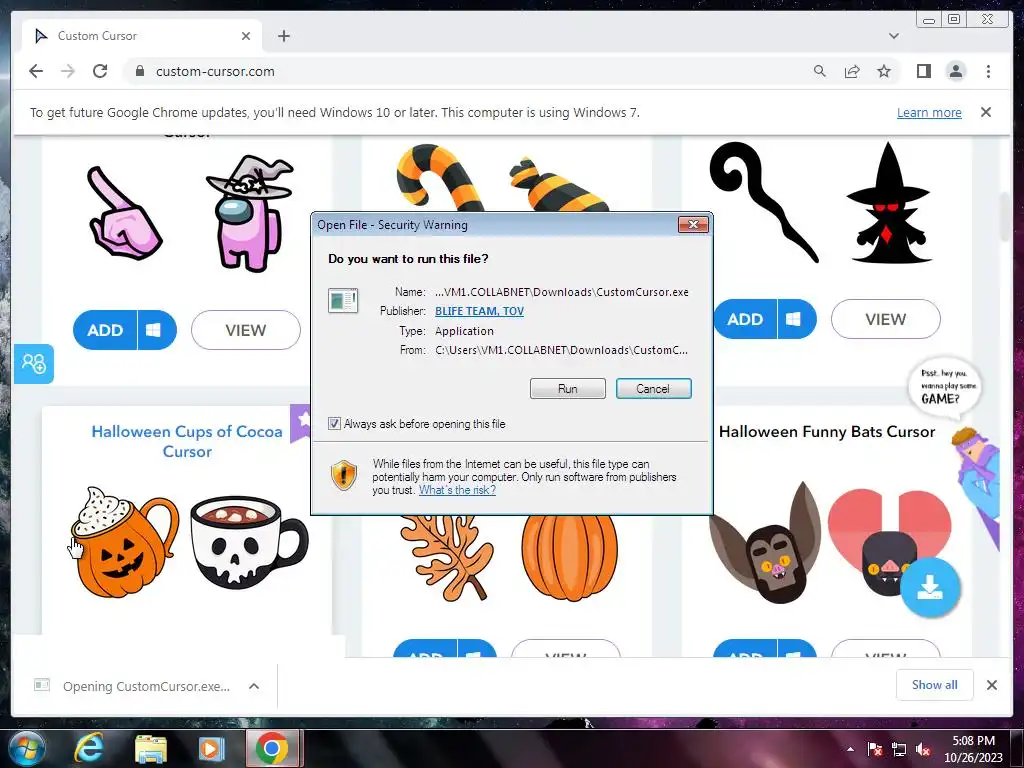Open the blue people-plus side widget
The height and width of the screenshot is (768, 1024).
tap(33, 363)
